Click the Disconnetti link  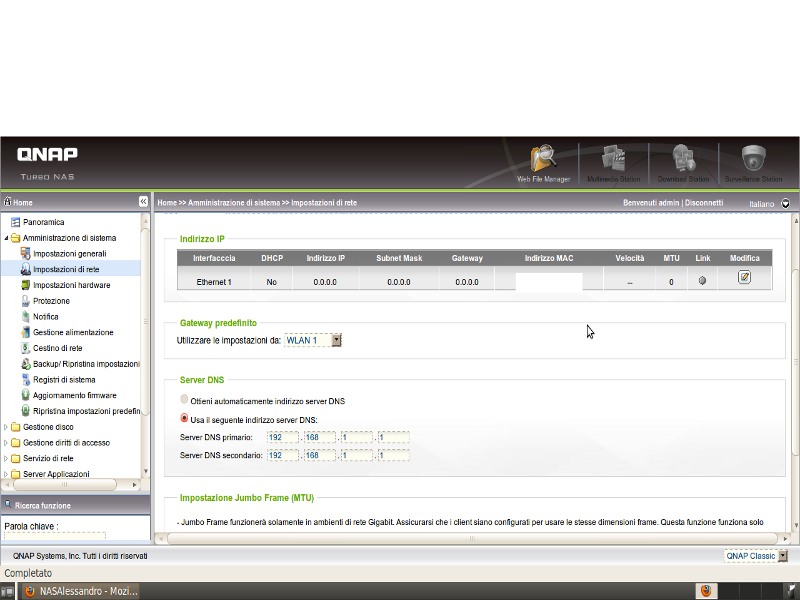click(x=704, y=202)
